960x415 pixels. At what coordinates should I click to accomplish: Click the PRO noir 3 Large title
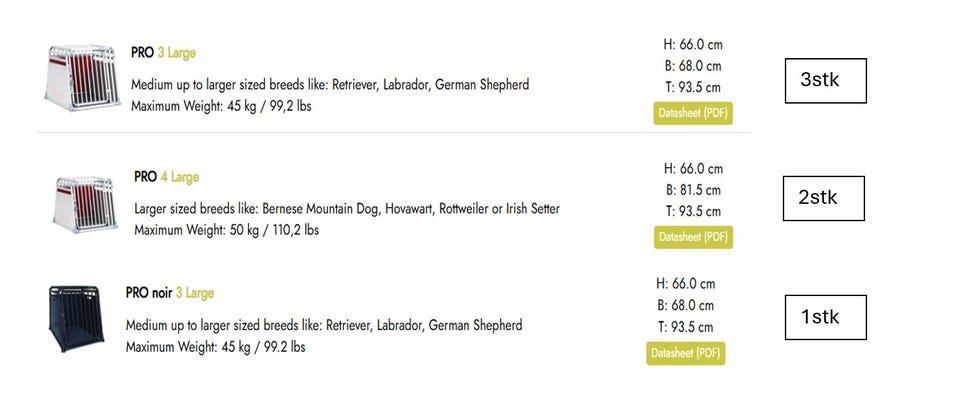pos(169,293)
